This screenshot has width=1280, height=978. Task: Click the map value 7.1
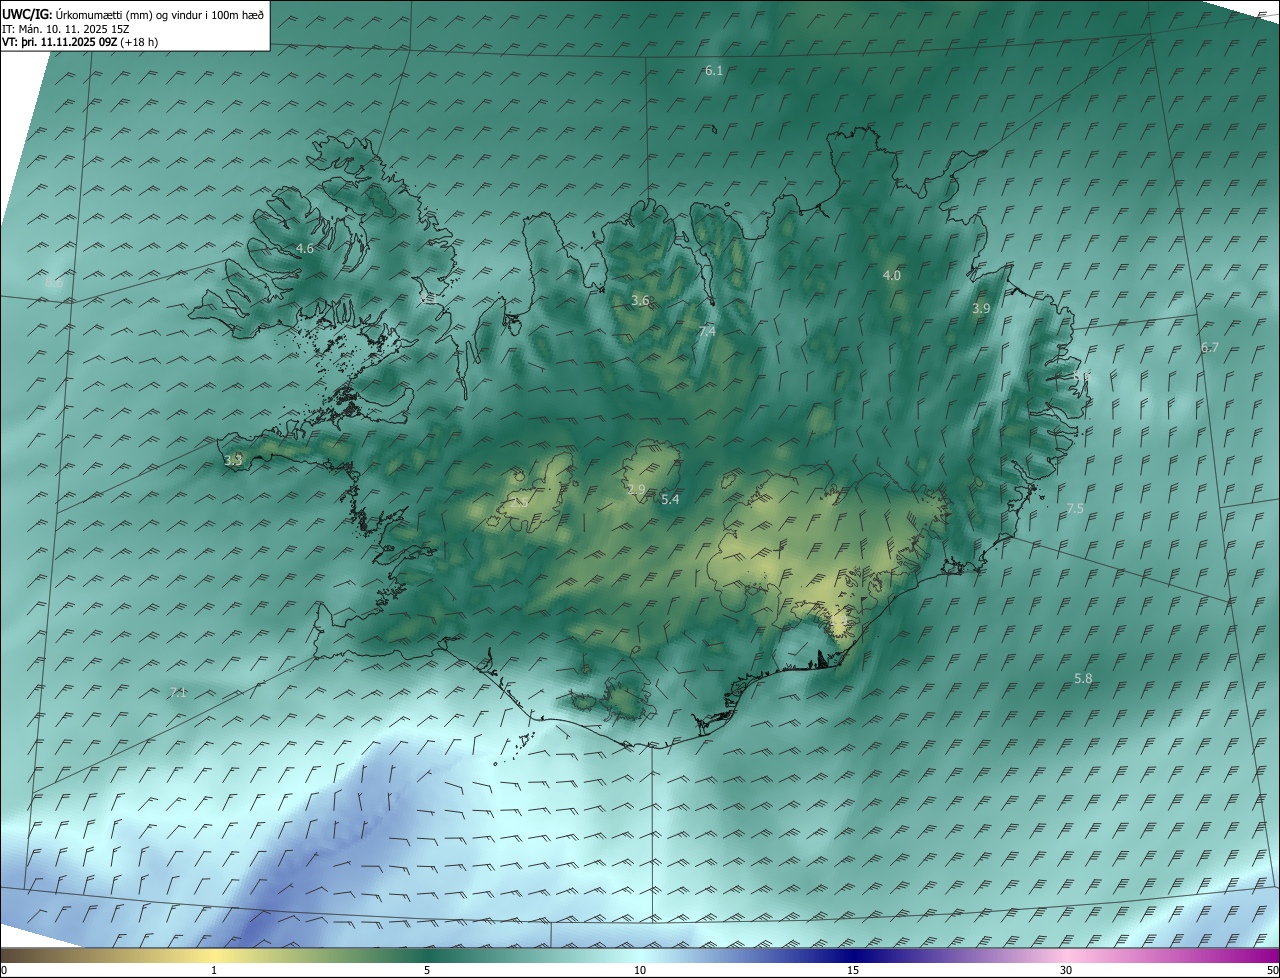click(179, 692)
